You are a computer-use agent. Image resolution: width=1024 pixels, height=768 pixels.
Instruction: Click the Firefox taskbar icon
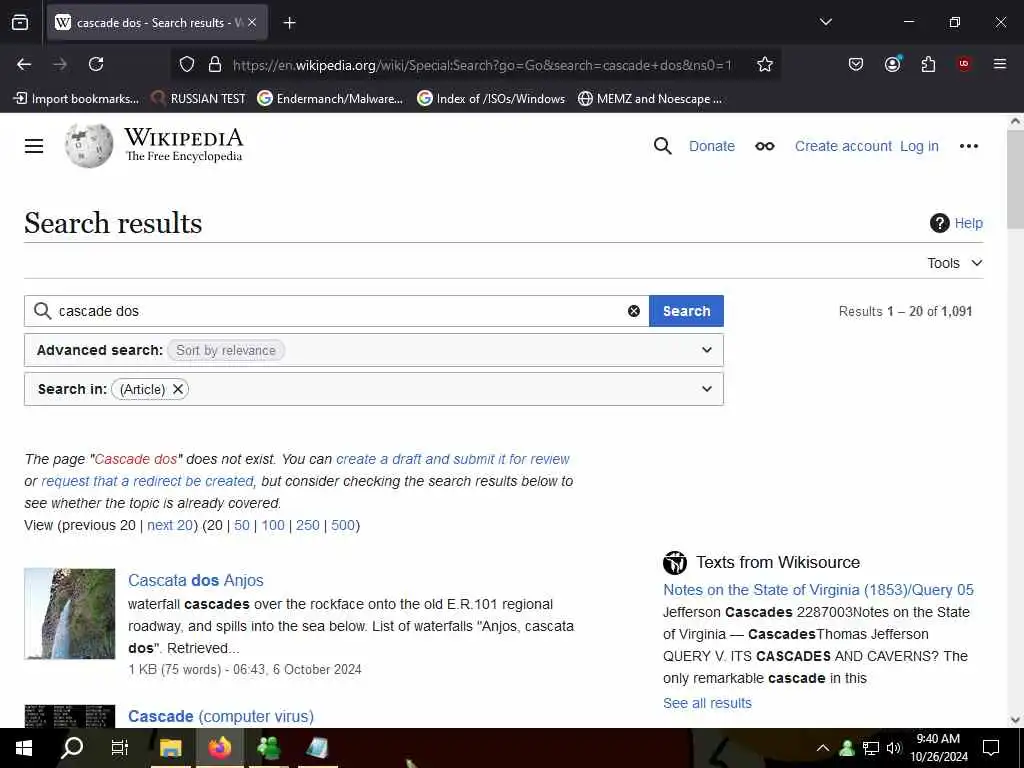[x=220, y=748]
